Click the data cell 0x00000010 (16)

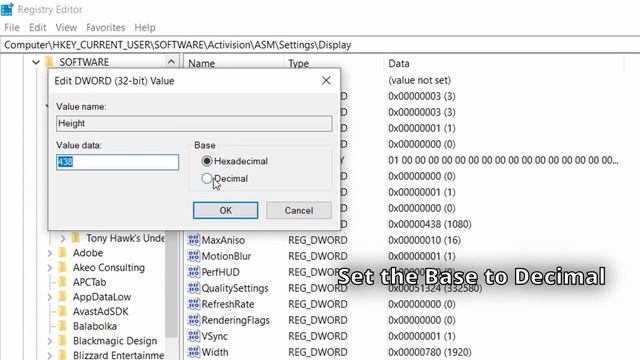point(424,240)
